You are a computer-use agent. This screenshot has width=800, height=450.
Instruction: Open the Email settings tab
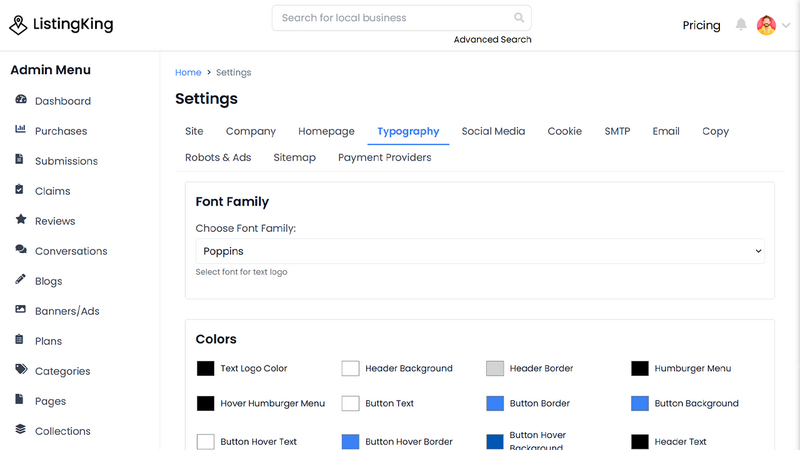tap(666, 131)
